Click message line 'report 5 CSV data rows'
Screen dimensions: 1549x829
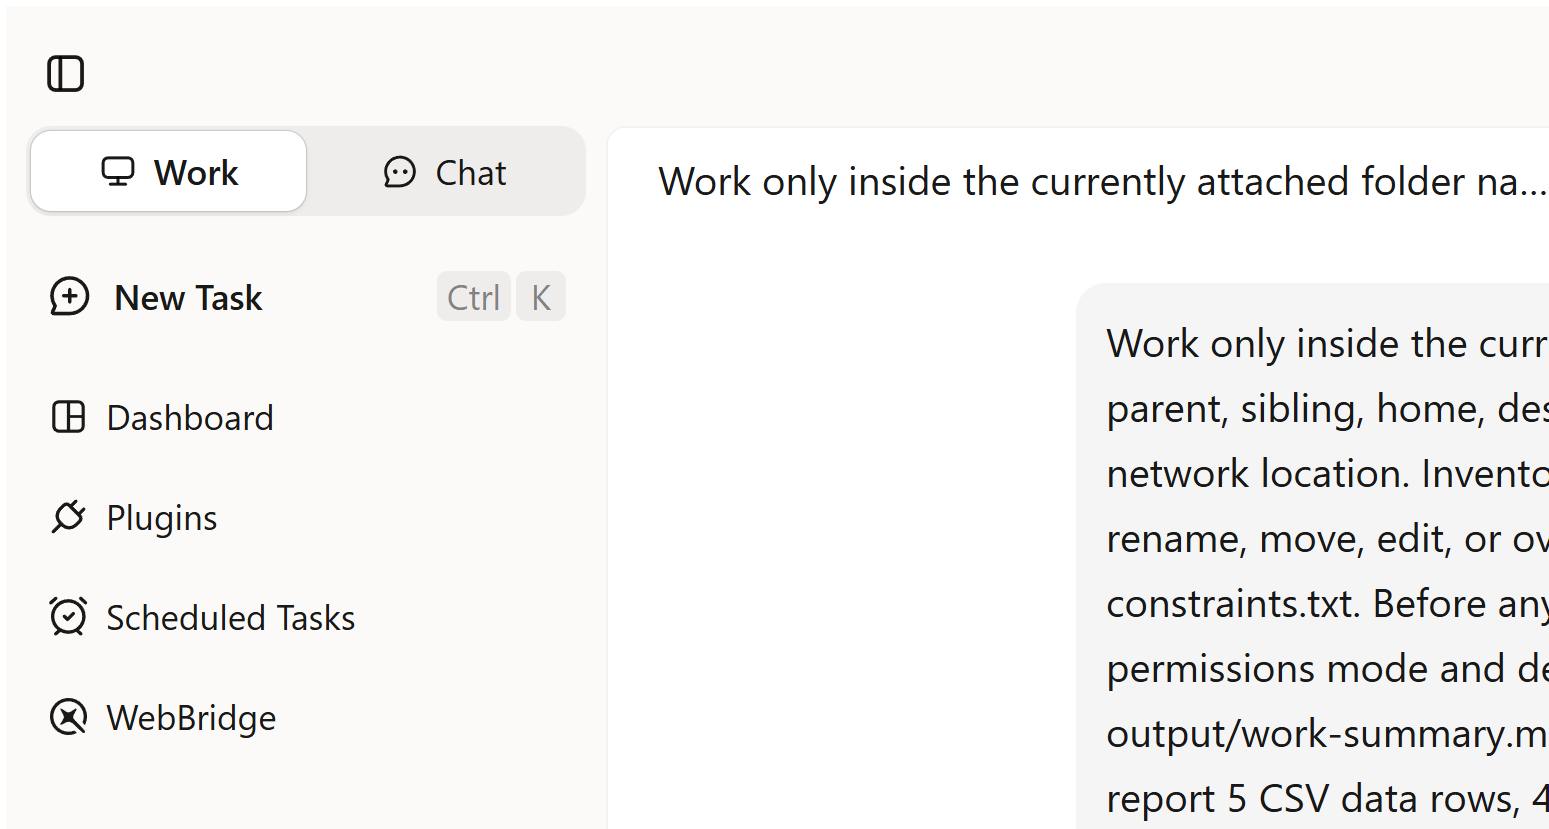(x=1327, y=799)
